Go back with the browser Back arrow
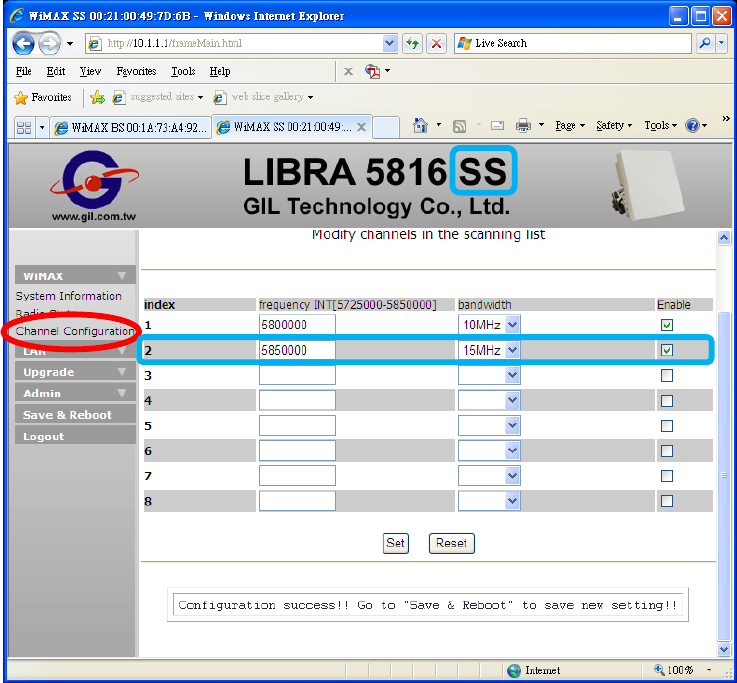The width and height of the screenshot is (737, 683). [23, 44]
